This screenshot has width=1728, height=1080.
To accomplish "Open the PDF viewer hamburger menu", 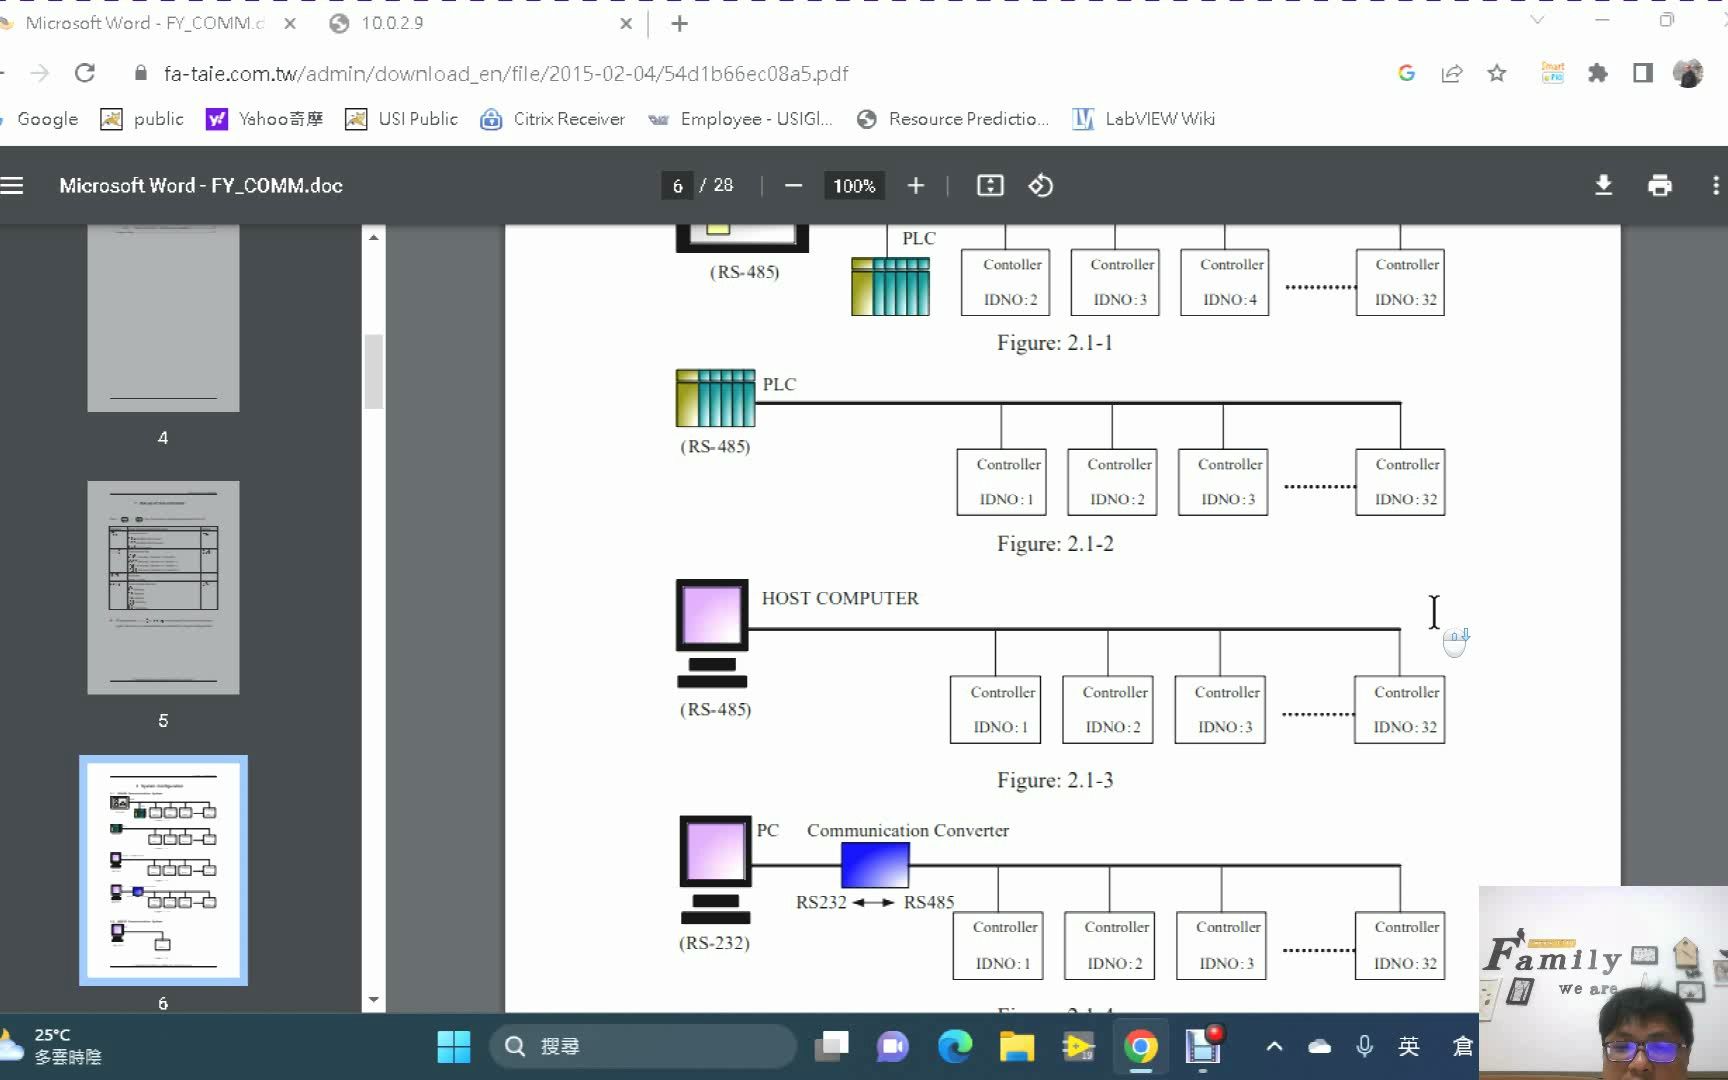I will [12, 185].
